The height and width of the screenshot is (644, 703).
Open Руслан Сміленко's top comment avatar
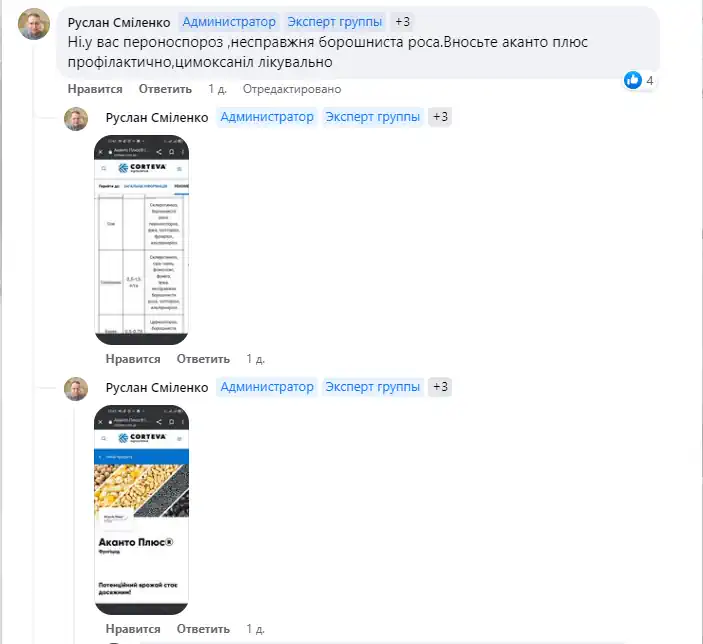click(x=34, y=24)
